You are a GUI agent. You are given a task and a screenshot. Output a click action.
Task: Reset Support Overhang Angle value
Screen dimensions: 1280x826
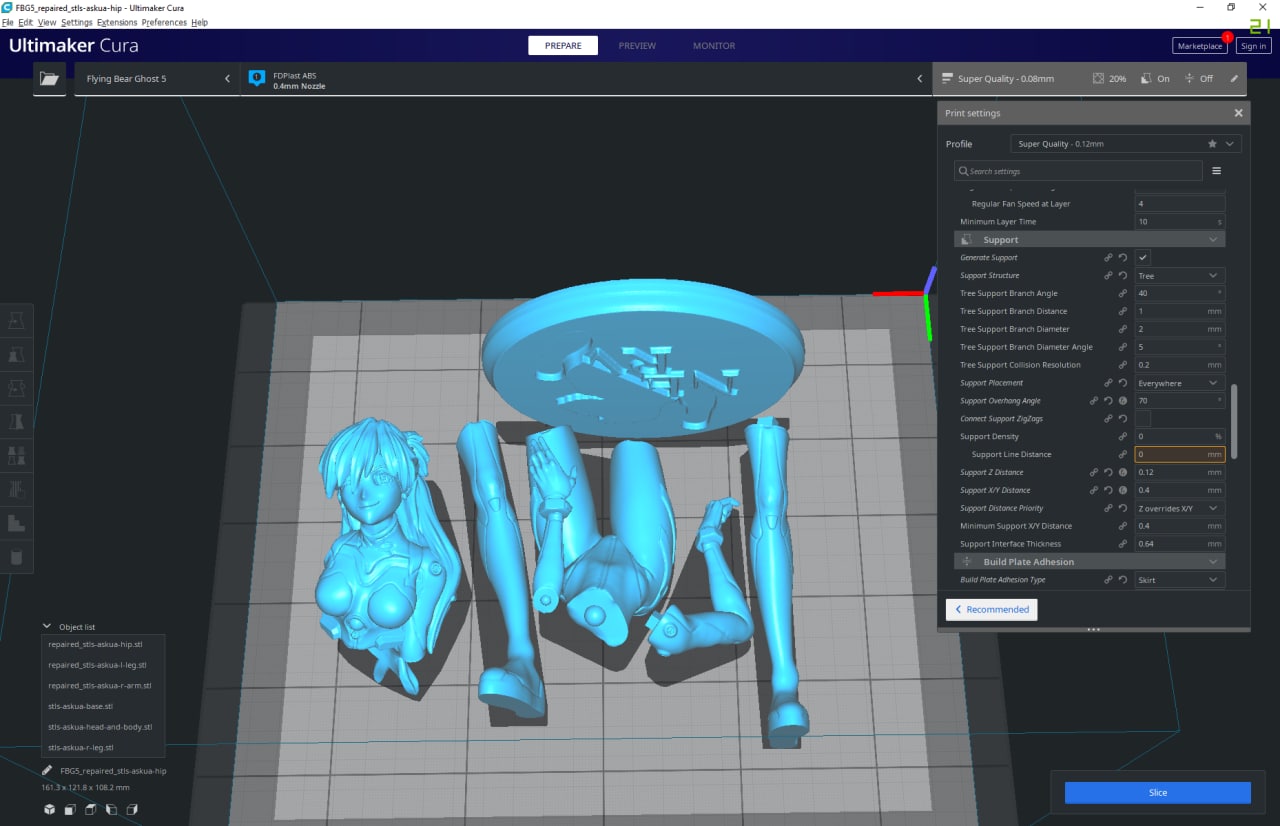click(1108, 401)
